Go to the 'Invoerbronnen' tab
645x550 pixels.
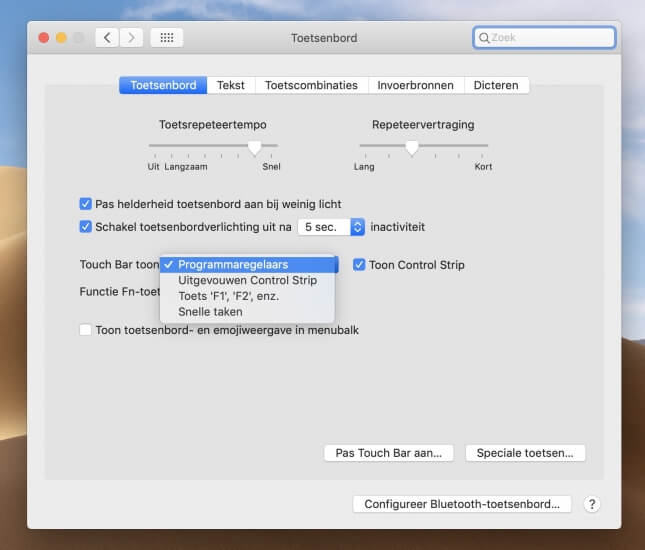(415, 86)
